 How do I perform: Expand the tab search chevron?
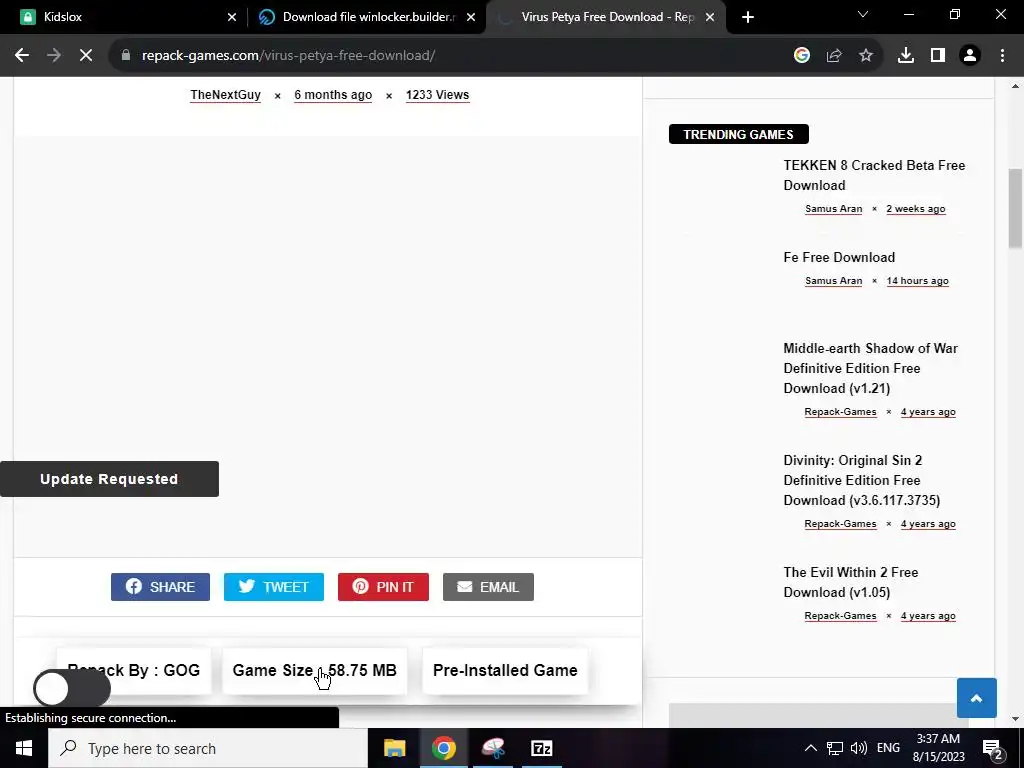coord(863,14)
